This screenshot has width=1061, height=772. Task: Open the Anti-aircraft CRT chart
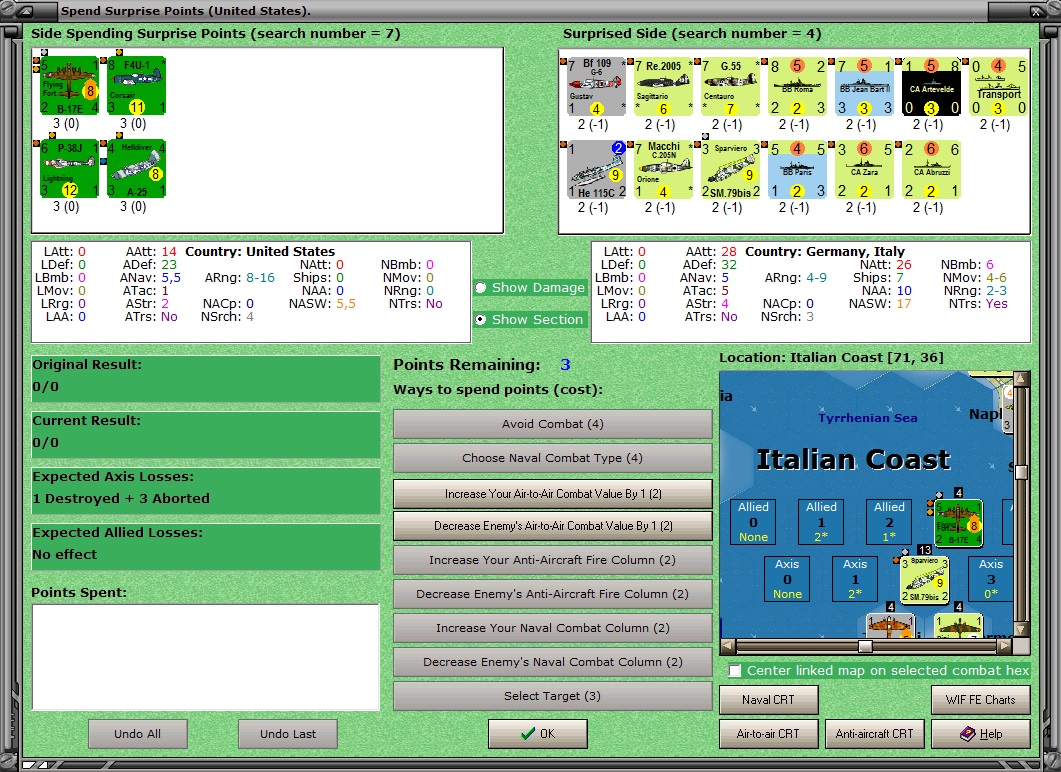874,734
